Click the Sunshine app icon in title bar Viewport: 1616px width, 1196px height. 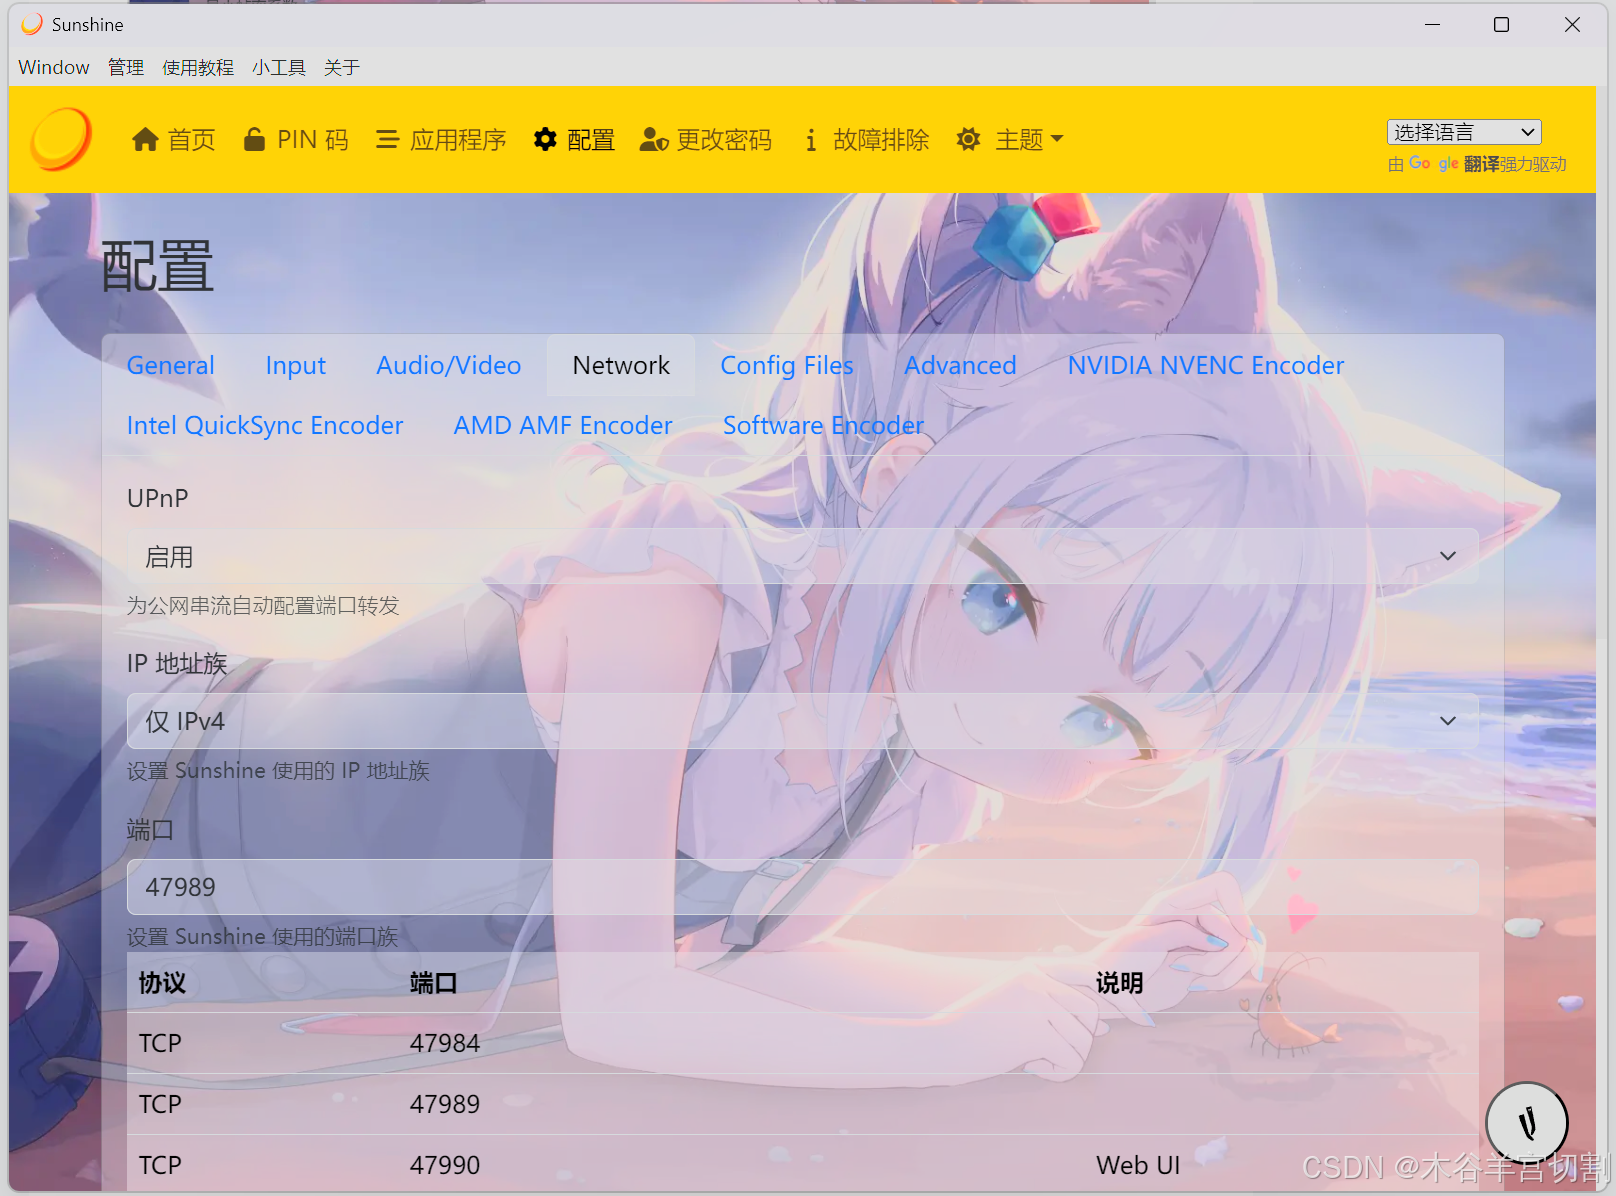(x=32, y=24)
